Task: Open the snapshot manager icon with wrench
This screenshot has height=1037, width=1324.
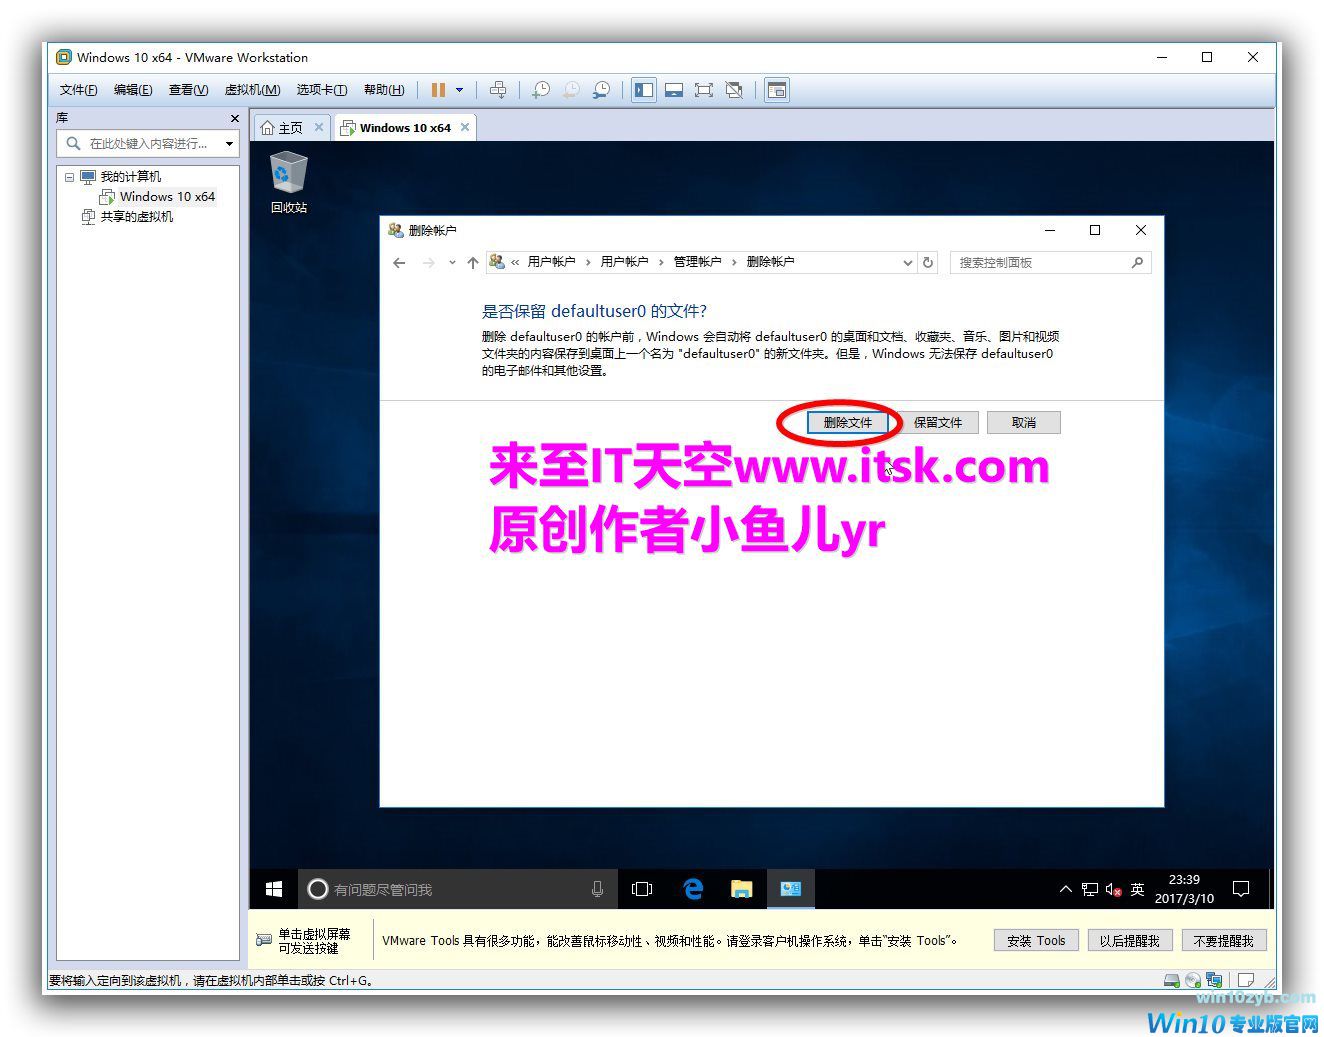Action: tap(602, 90)
